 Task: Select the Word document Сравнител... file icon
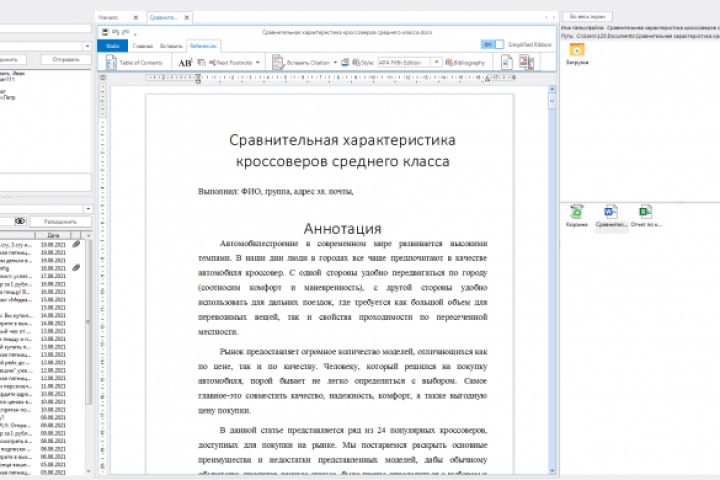[611, 216]
